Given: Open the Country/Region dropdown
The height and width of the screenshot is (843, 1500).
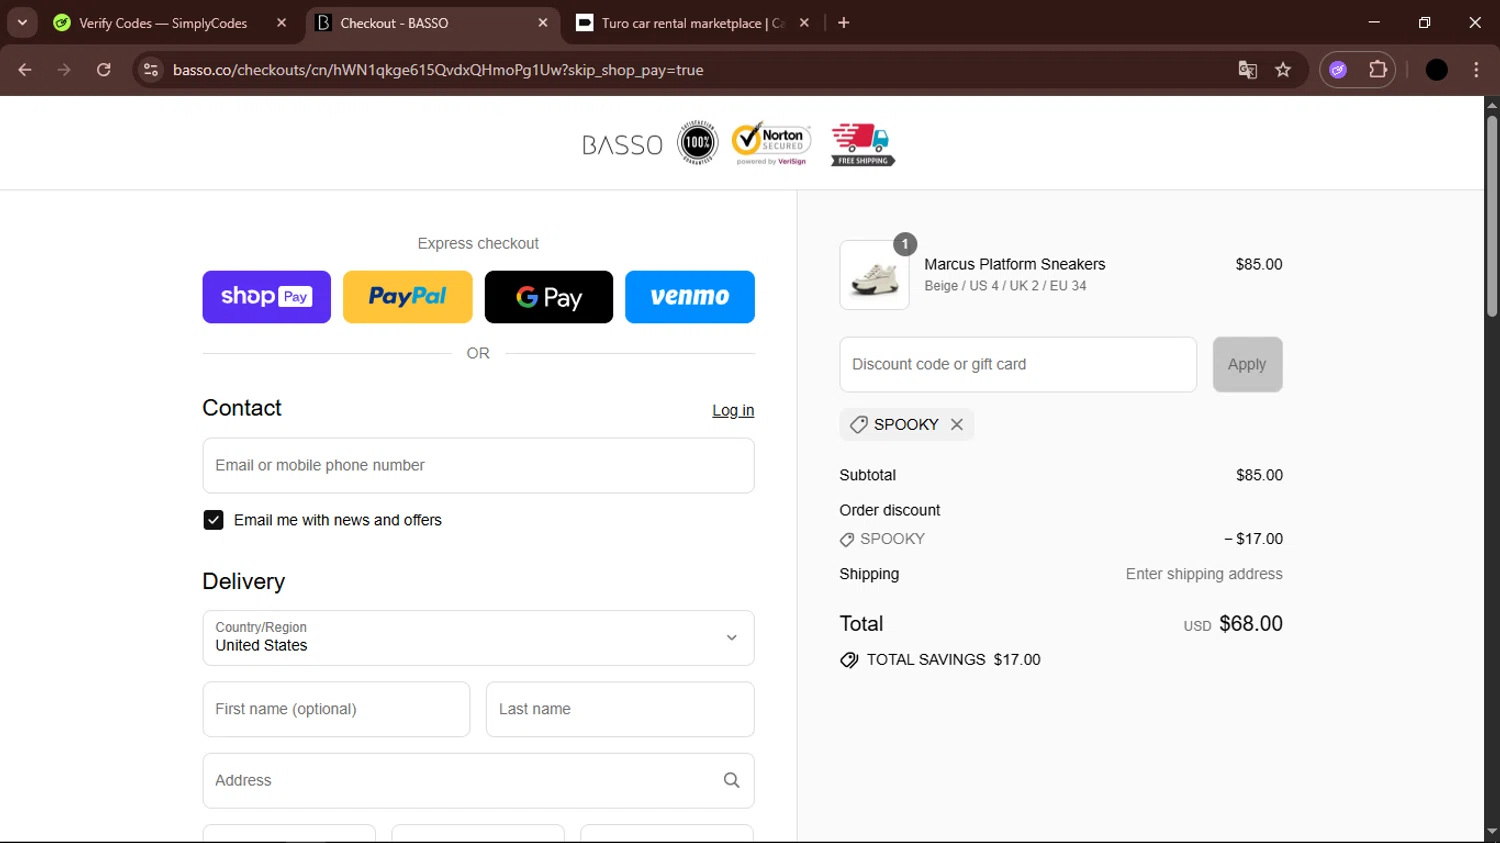Looking at the screenshot, I should tap(478, 638).
